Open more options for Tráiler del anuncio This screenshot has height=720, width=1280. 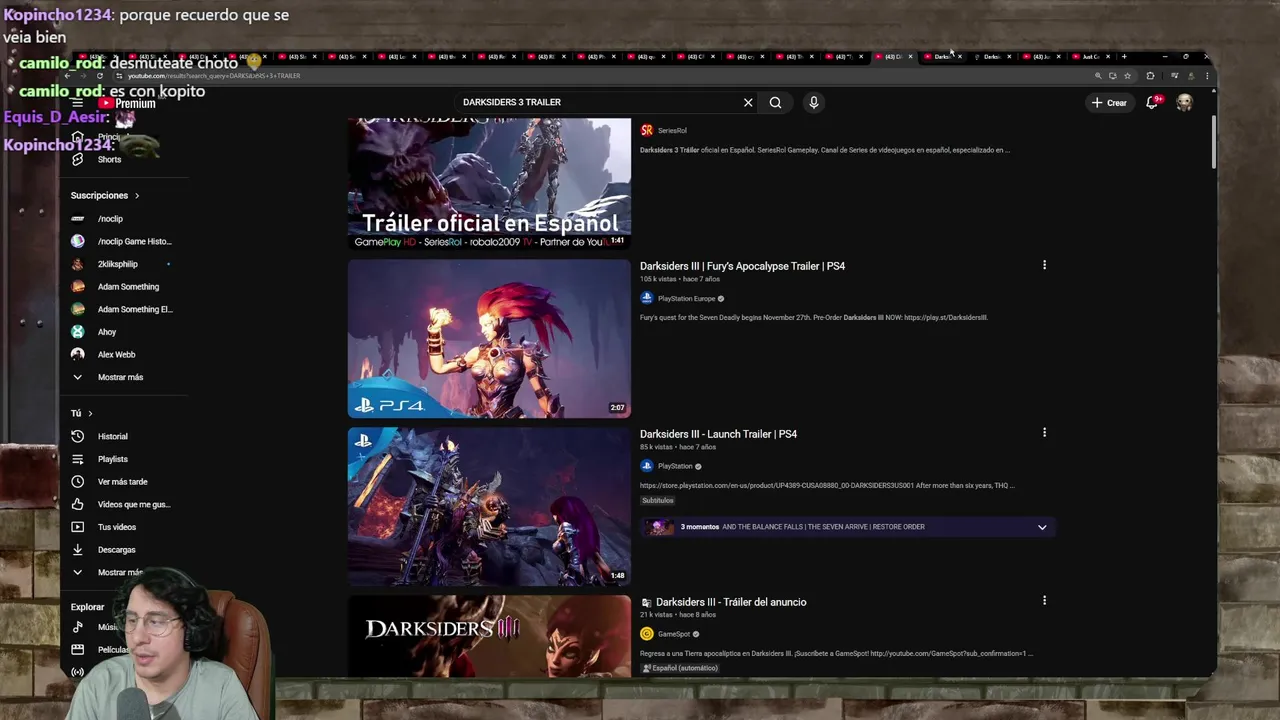pos(1044,601)
